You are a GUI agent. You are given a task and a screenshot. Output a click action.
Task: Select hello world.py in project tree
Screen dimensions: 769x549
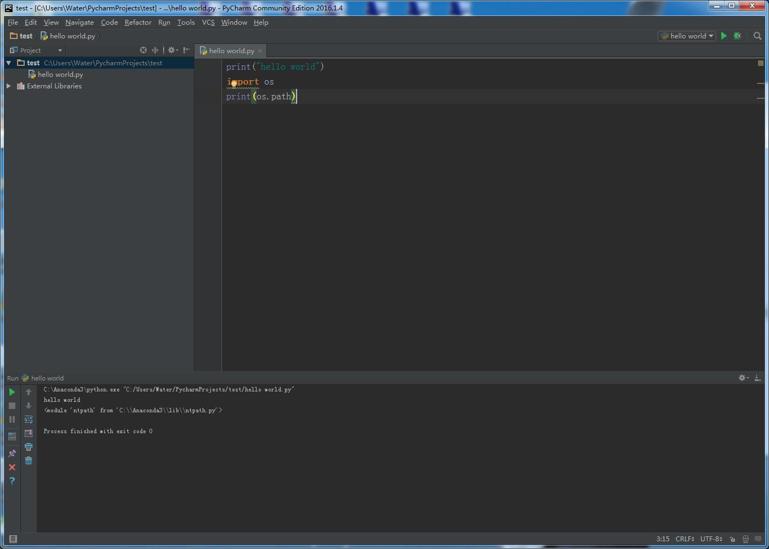click(55, 75)
